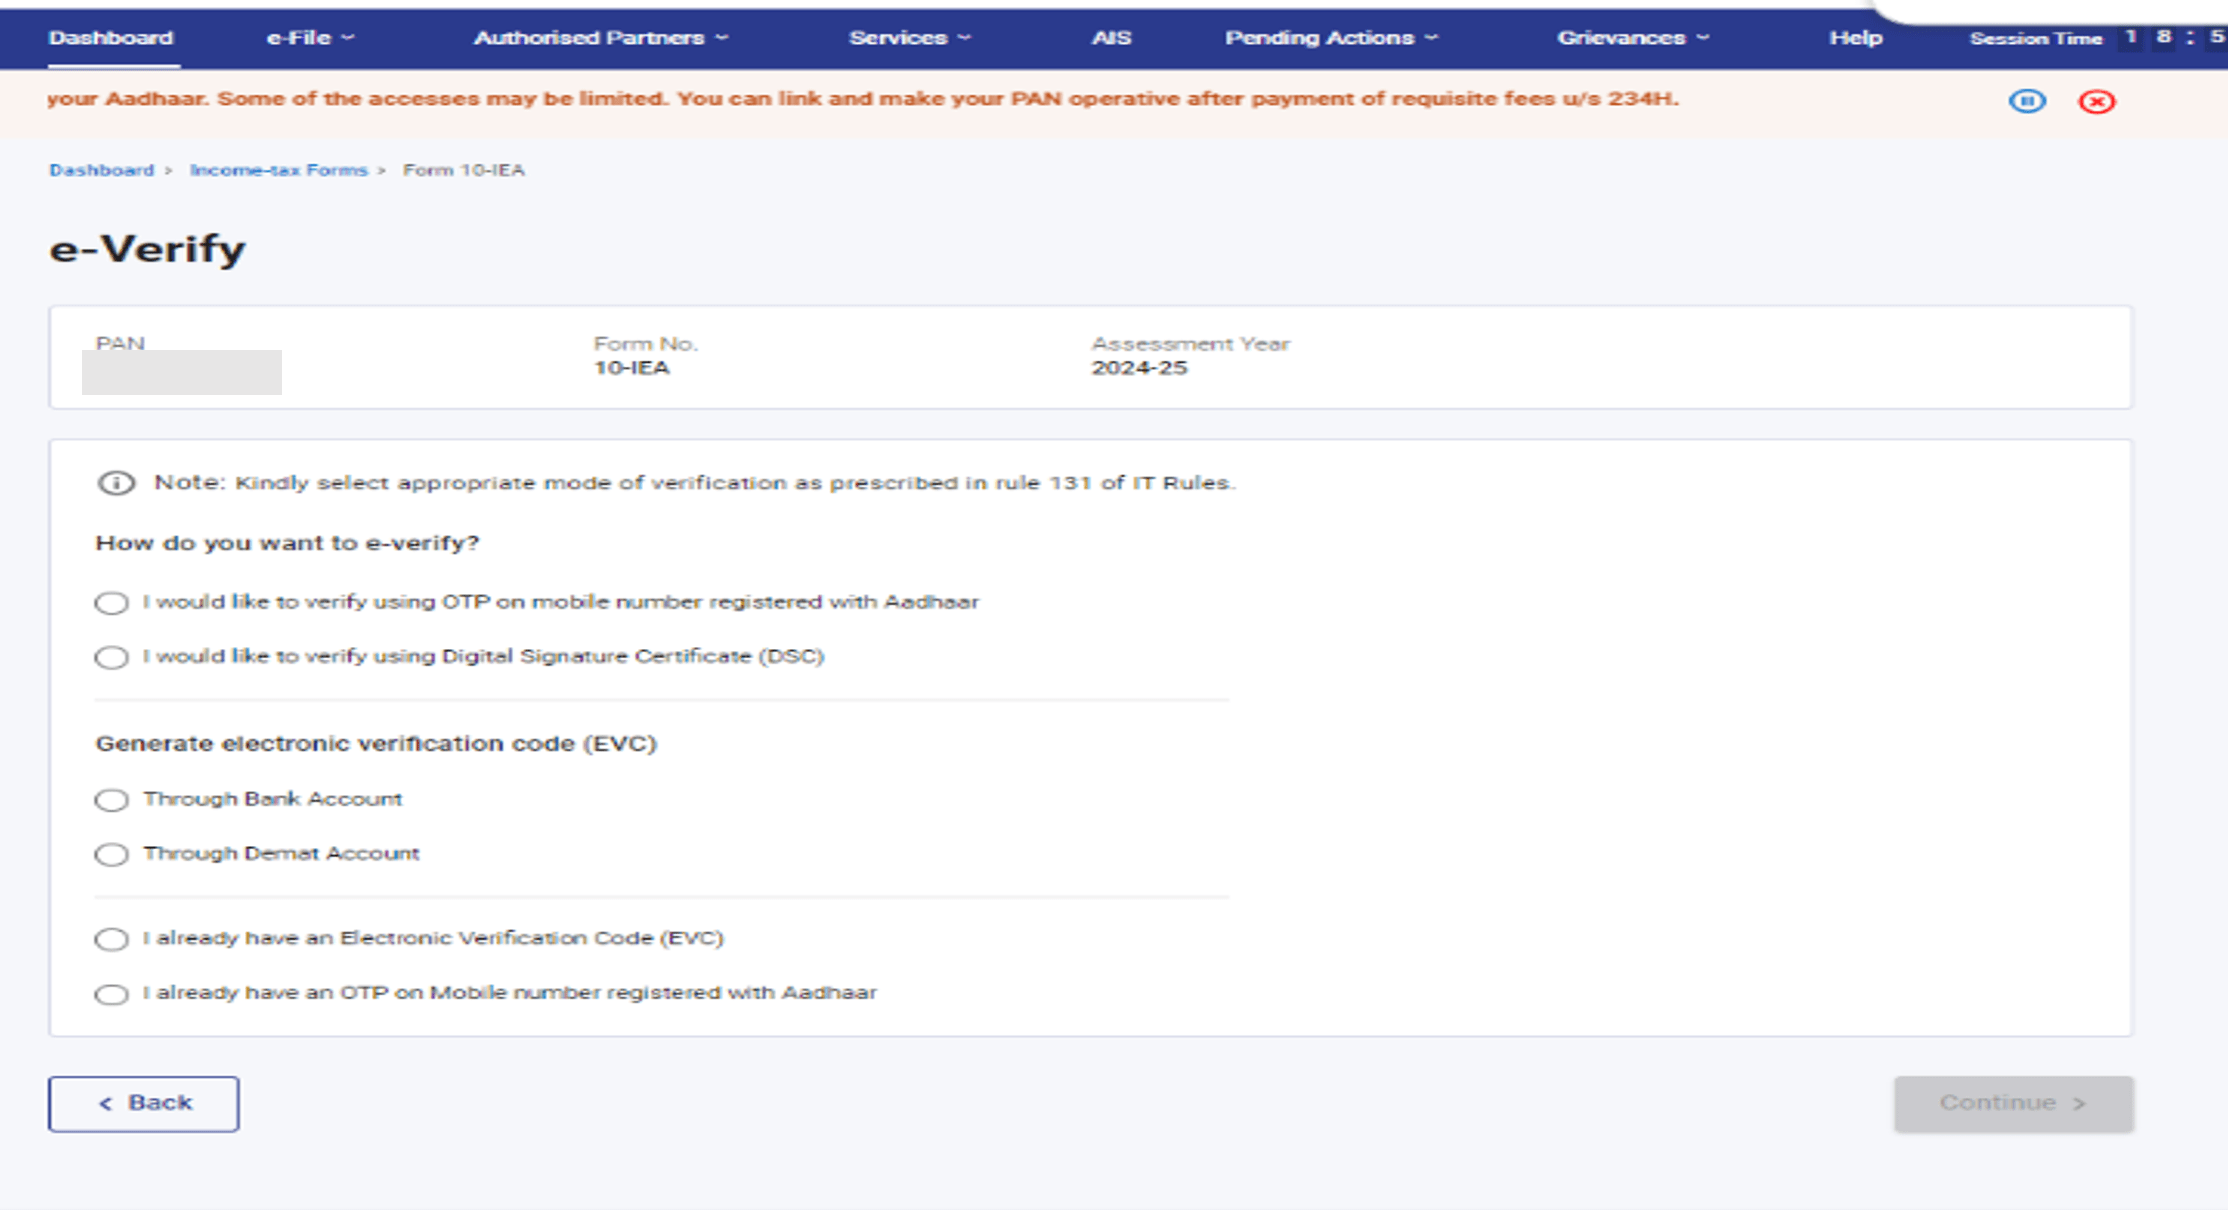
Task: Click the info icon next to the Note
Action: point(116,483)
